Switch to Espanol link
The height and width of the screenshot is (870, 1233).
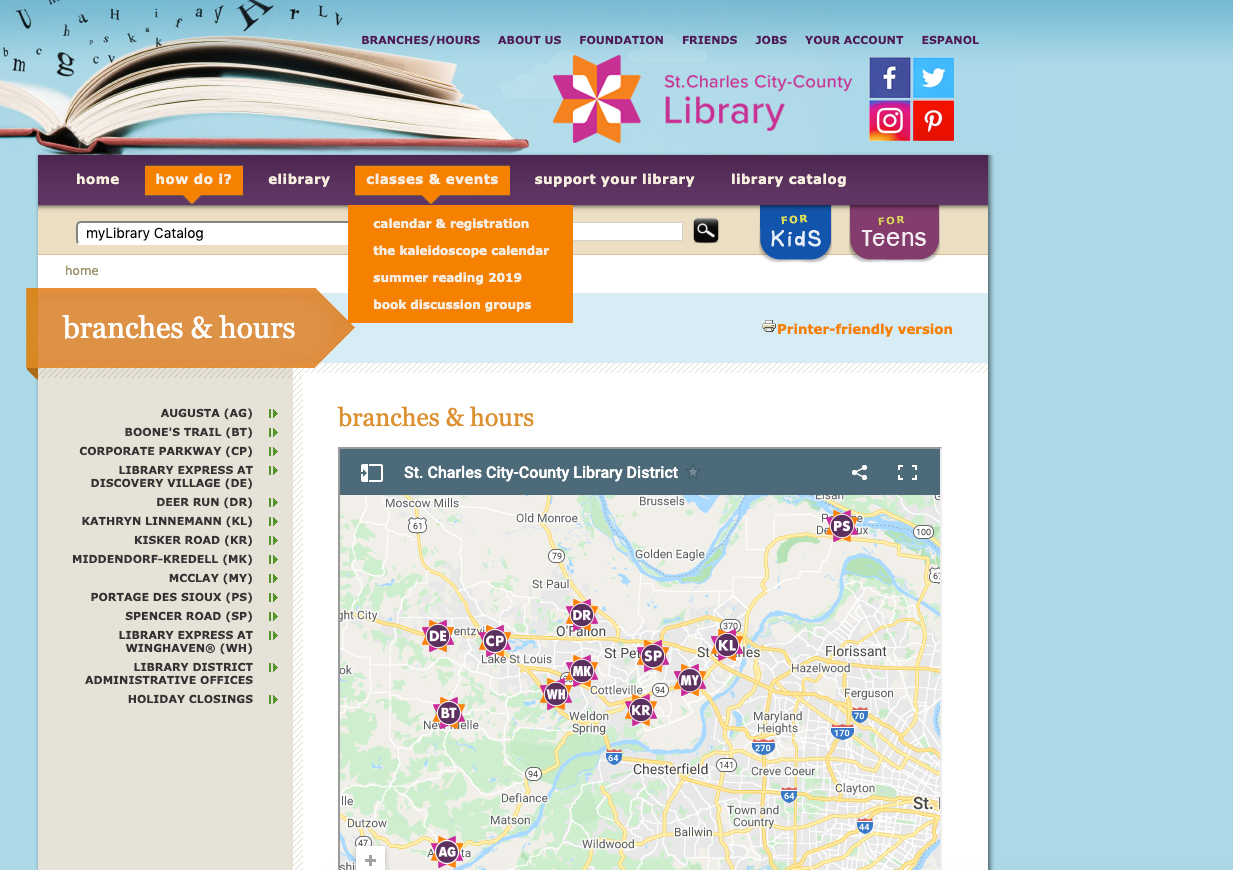tap(950, 40)
